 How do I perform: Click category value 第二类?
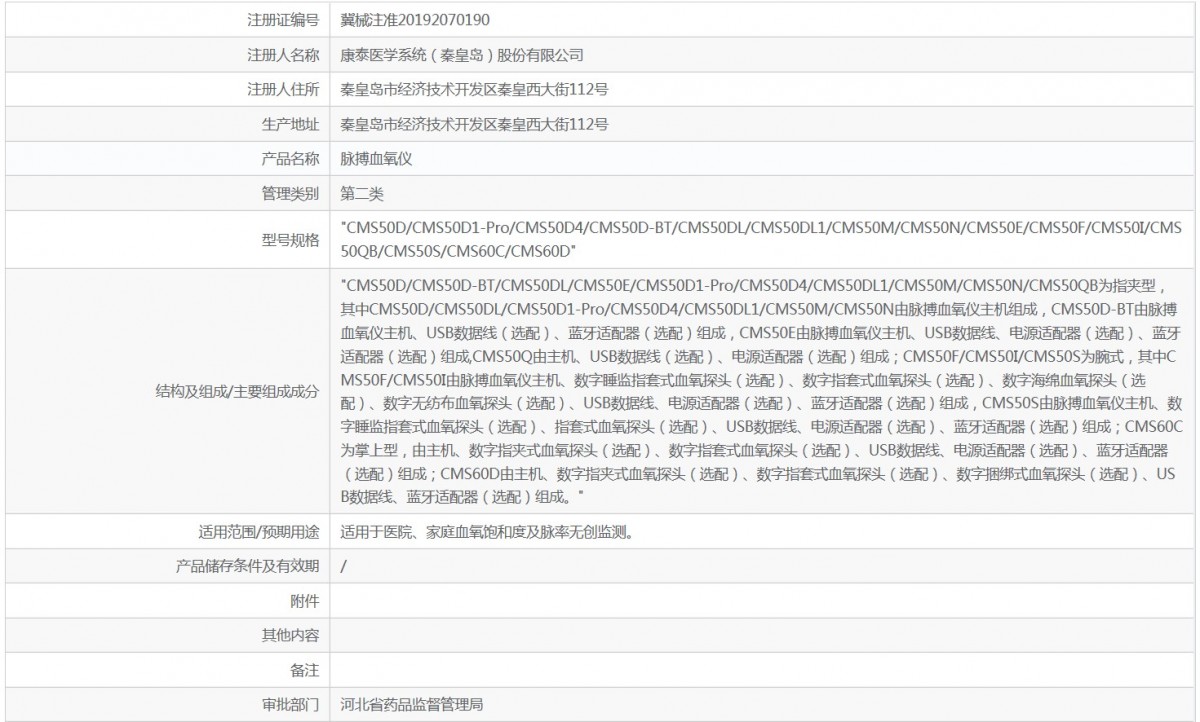point(362,193)
